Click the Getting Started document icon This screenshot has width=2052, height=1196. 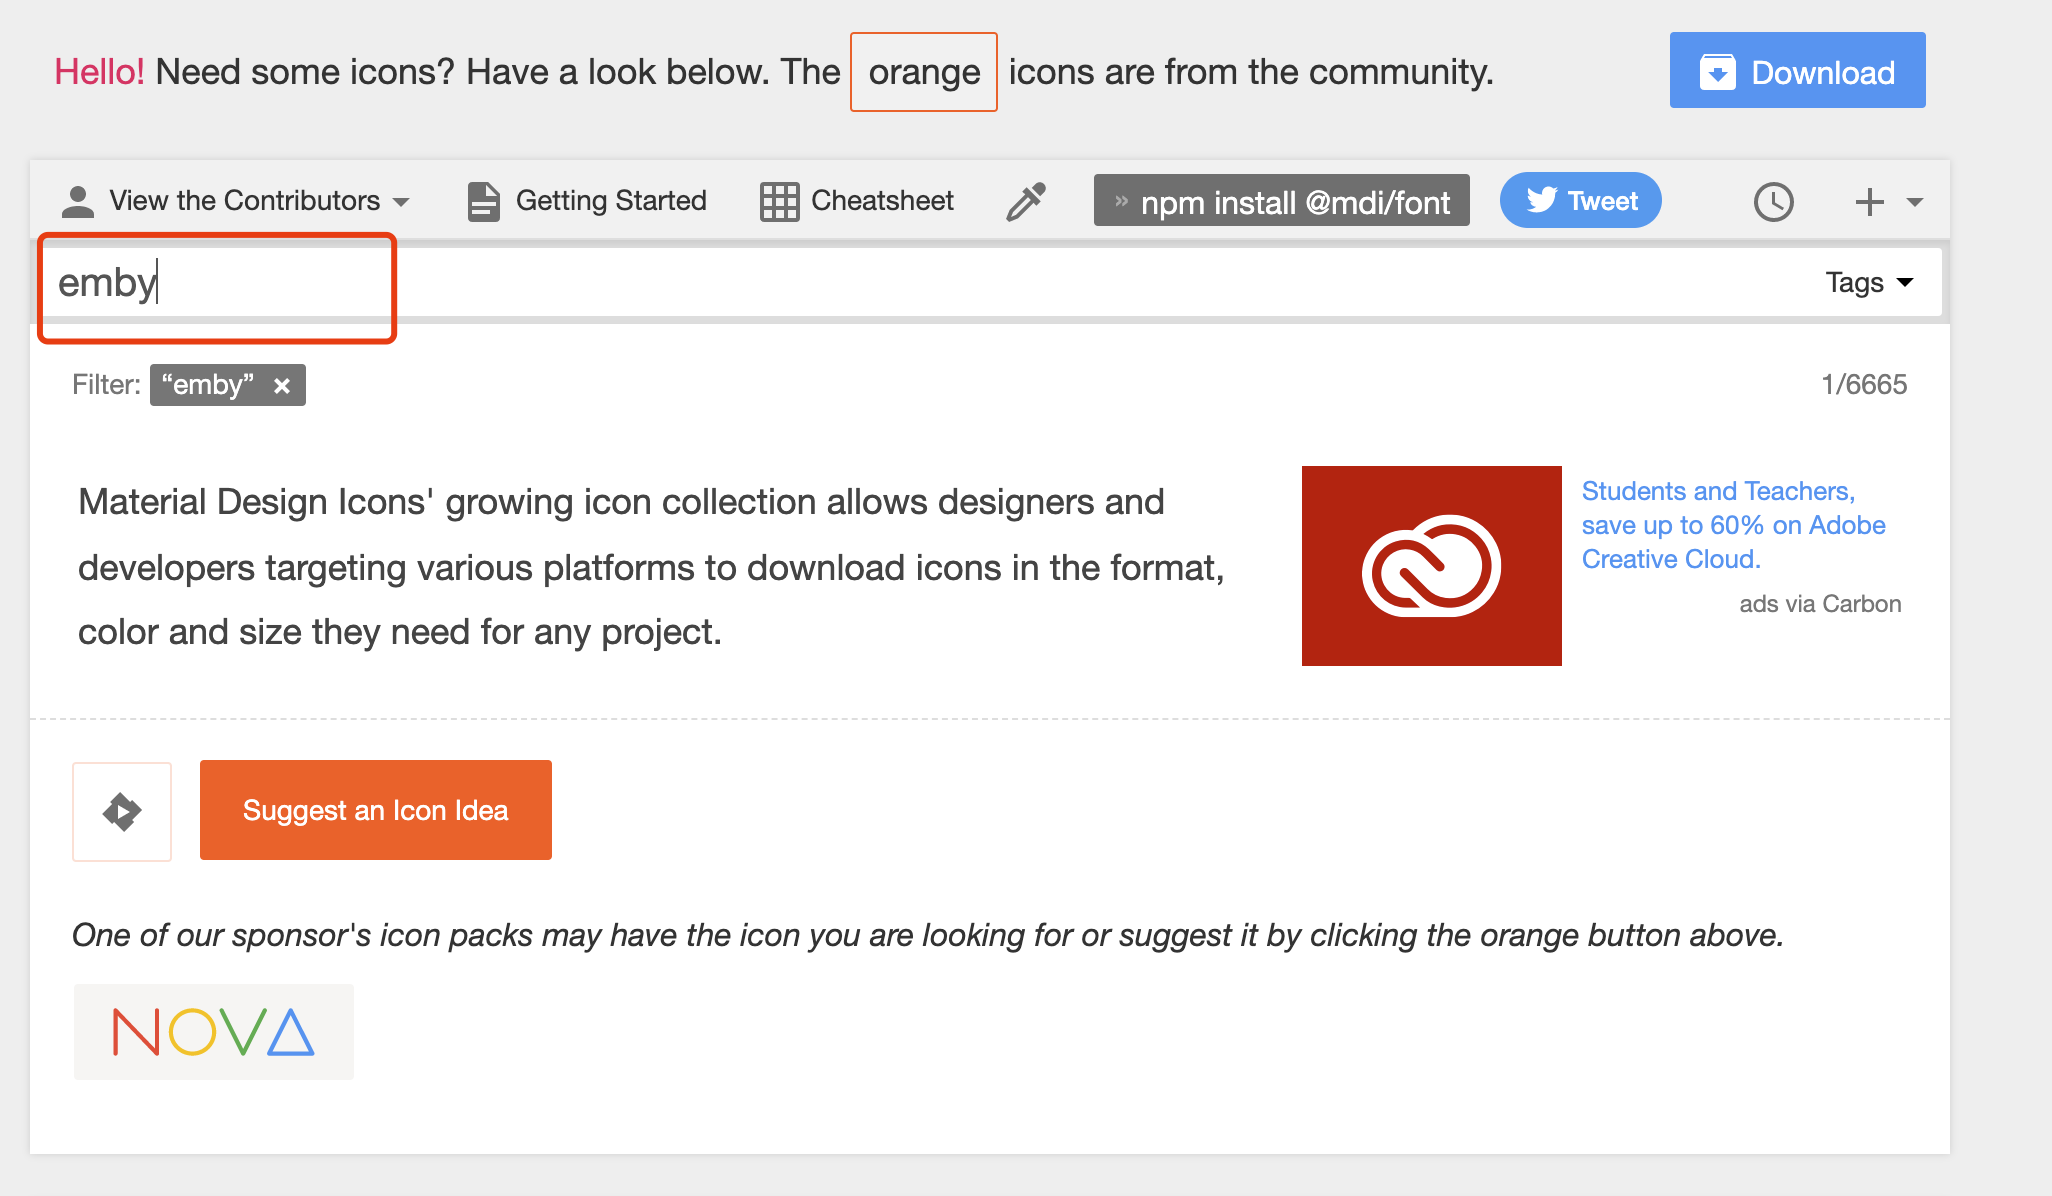(x=483, y=201)
